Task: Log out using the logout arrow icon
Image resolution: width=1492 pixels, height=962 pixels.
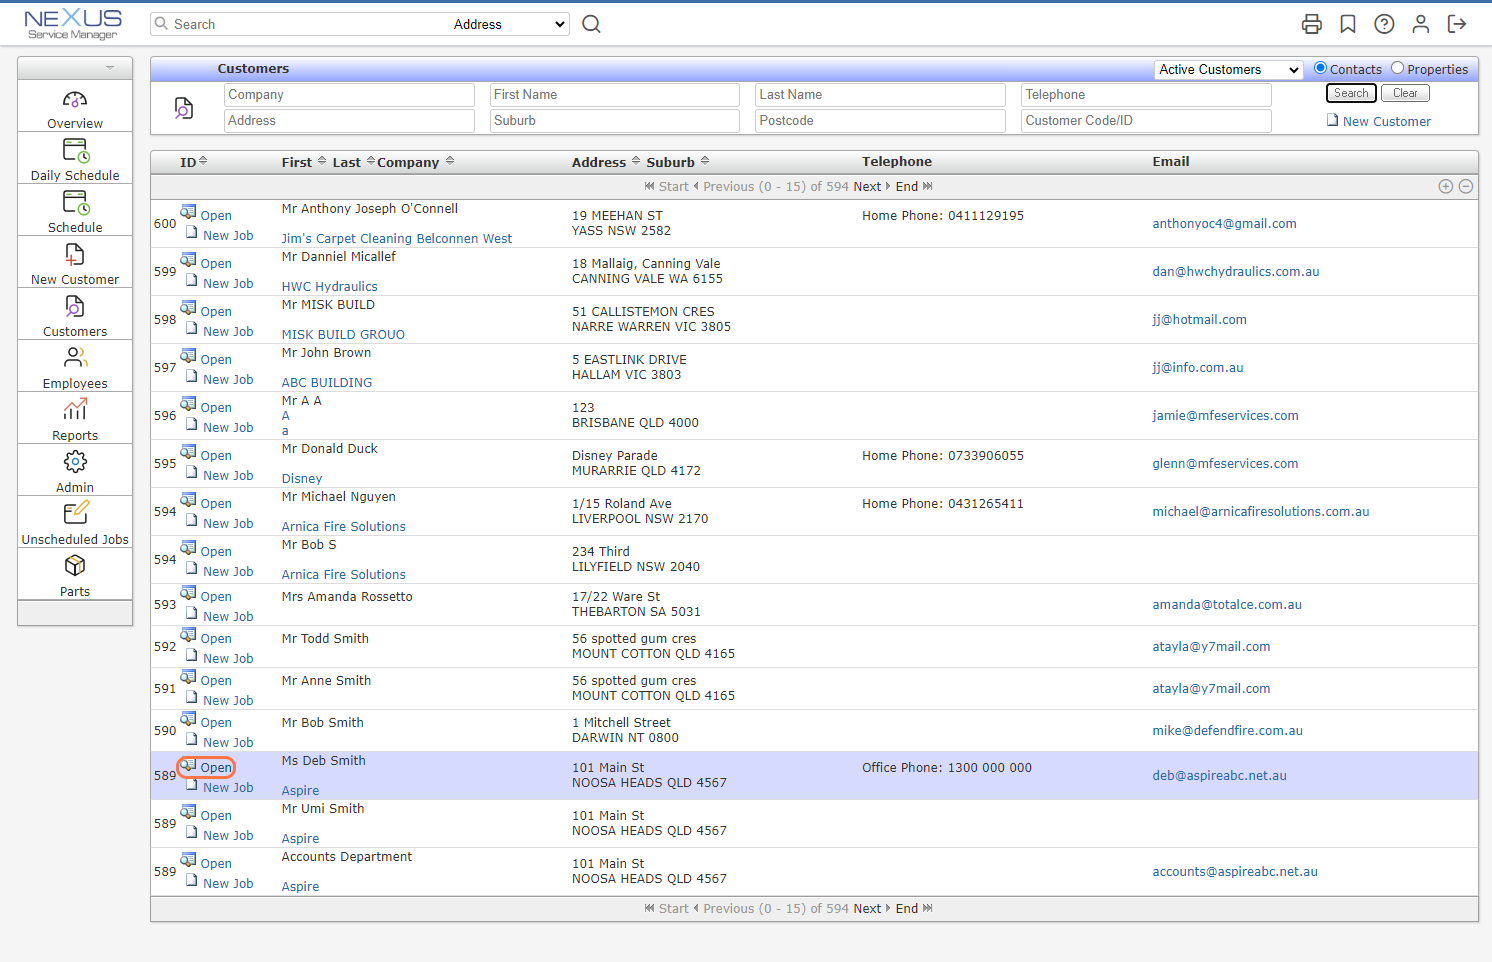Action: (1457, 23)
